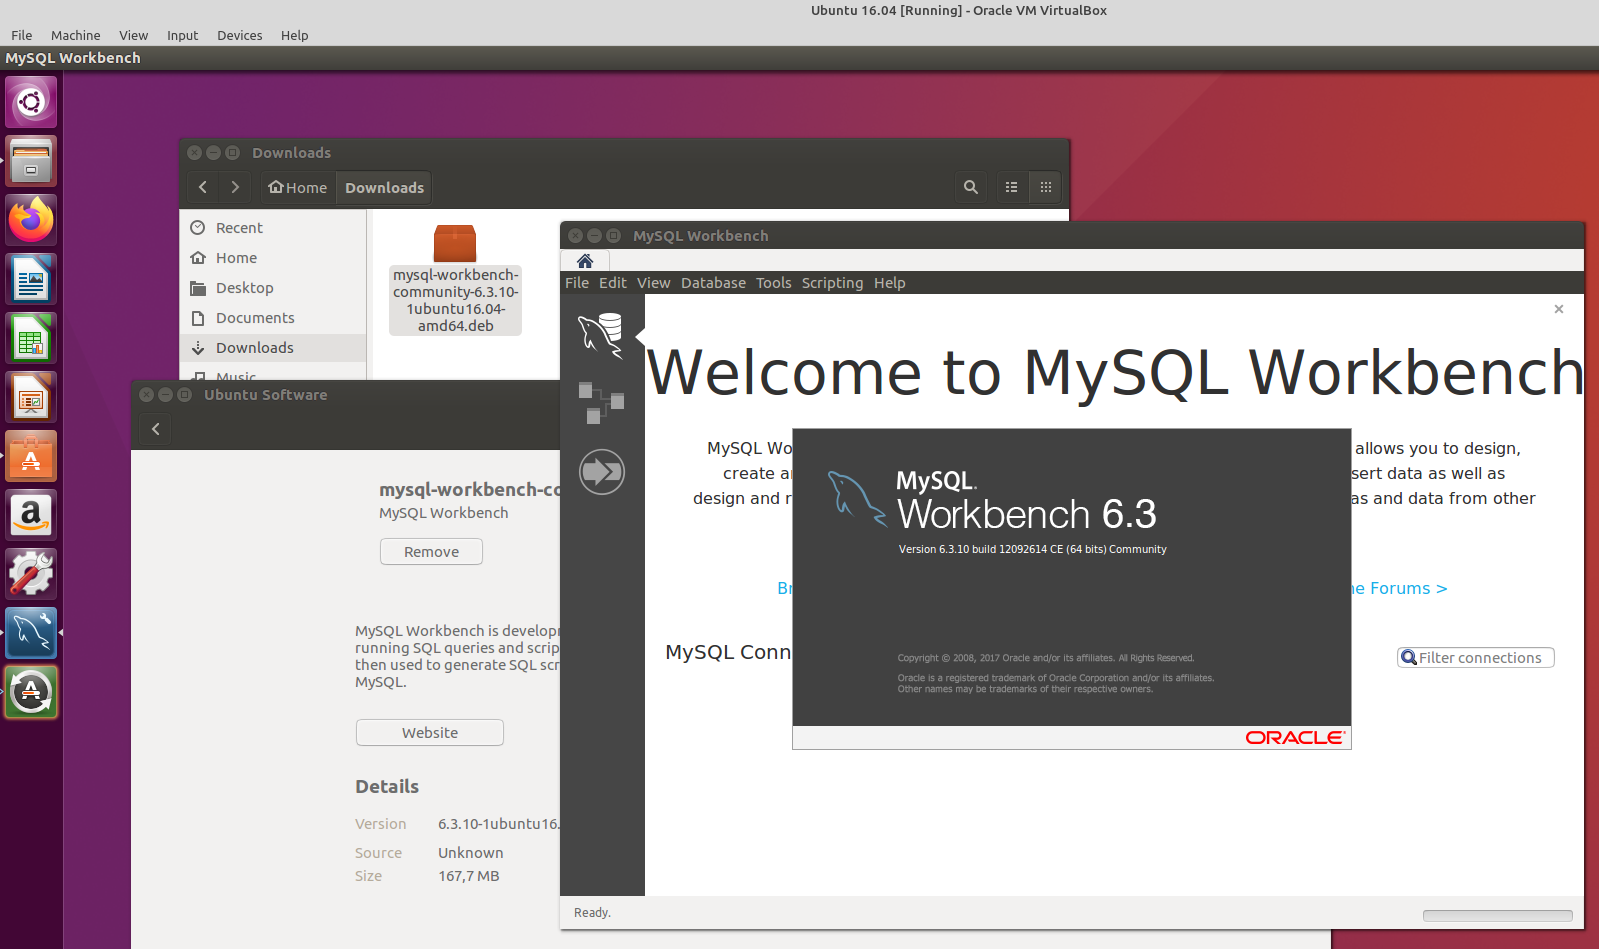Open LibreOffice Calc from launcher

(x=31, y=338)
